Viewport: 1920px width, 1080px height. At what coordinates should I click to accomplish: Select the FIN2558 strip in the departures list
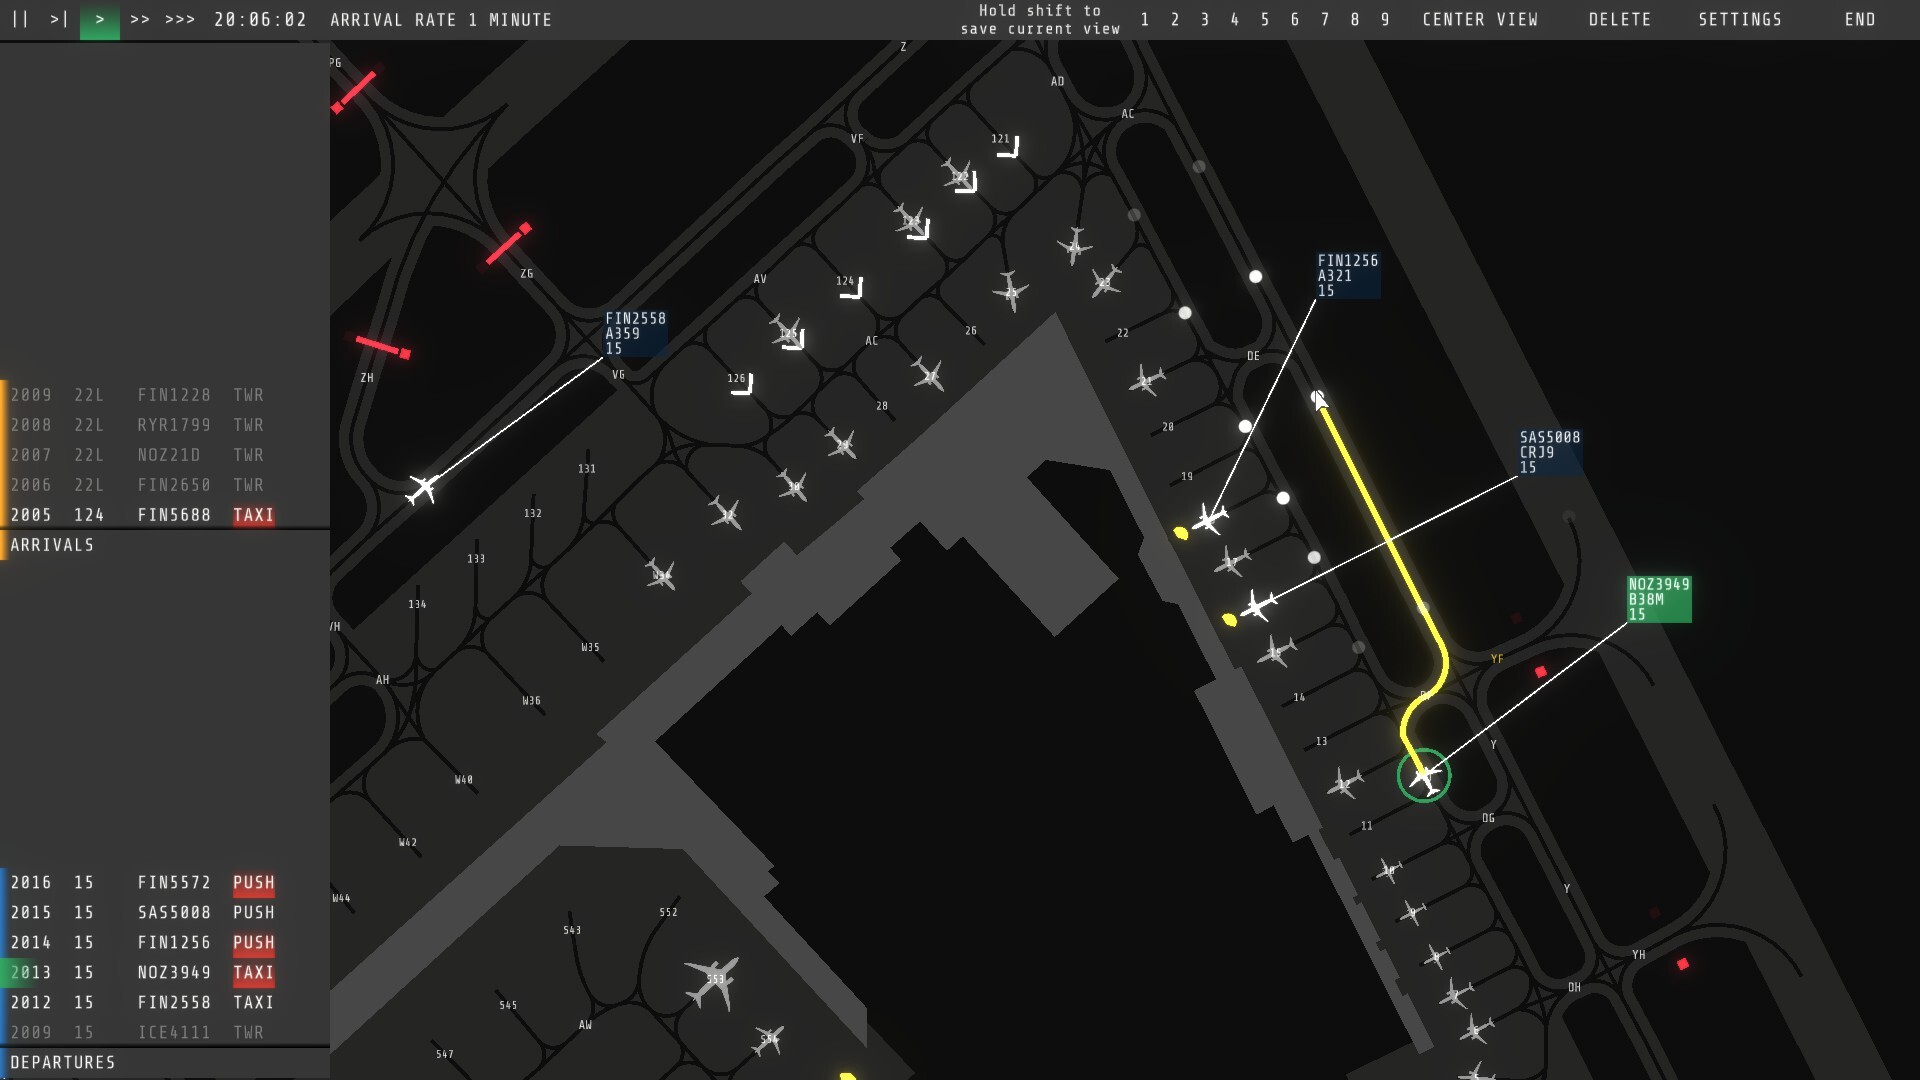174,1002
